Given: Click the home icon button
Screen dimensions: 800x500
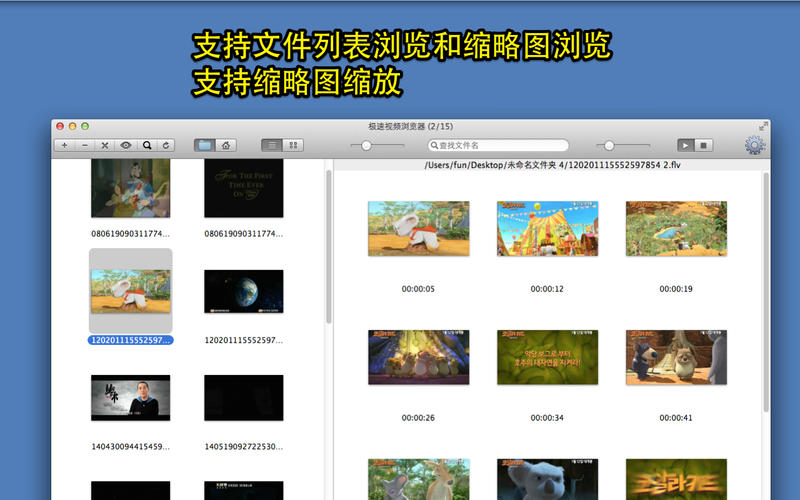Looking at the screenshot, I should 226,145.
